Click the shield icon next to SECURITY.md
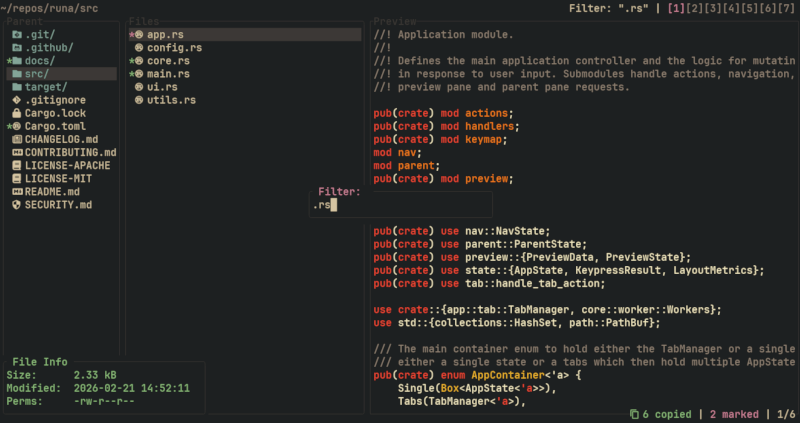 click(17, 205)
